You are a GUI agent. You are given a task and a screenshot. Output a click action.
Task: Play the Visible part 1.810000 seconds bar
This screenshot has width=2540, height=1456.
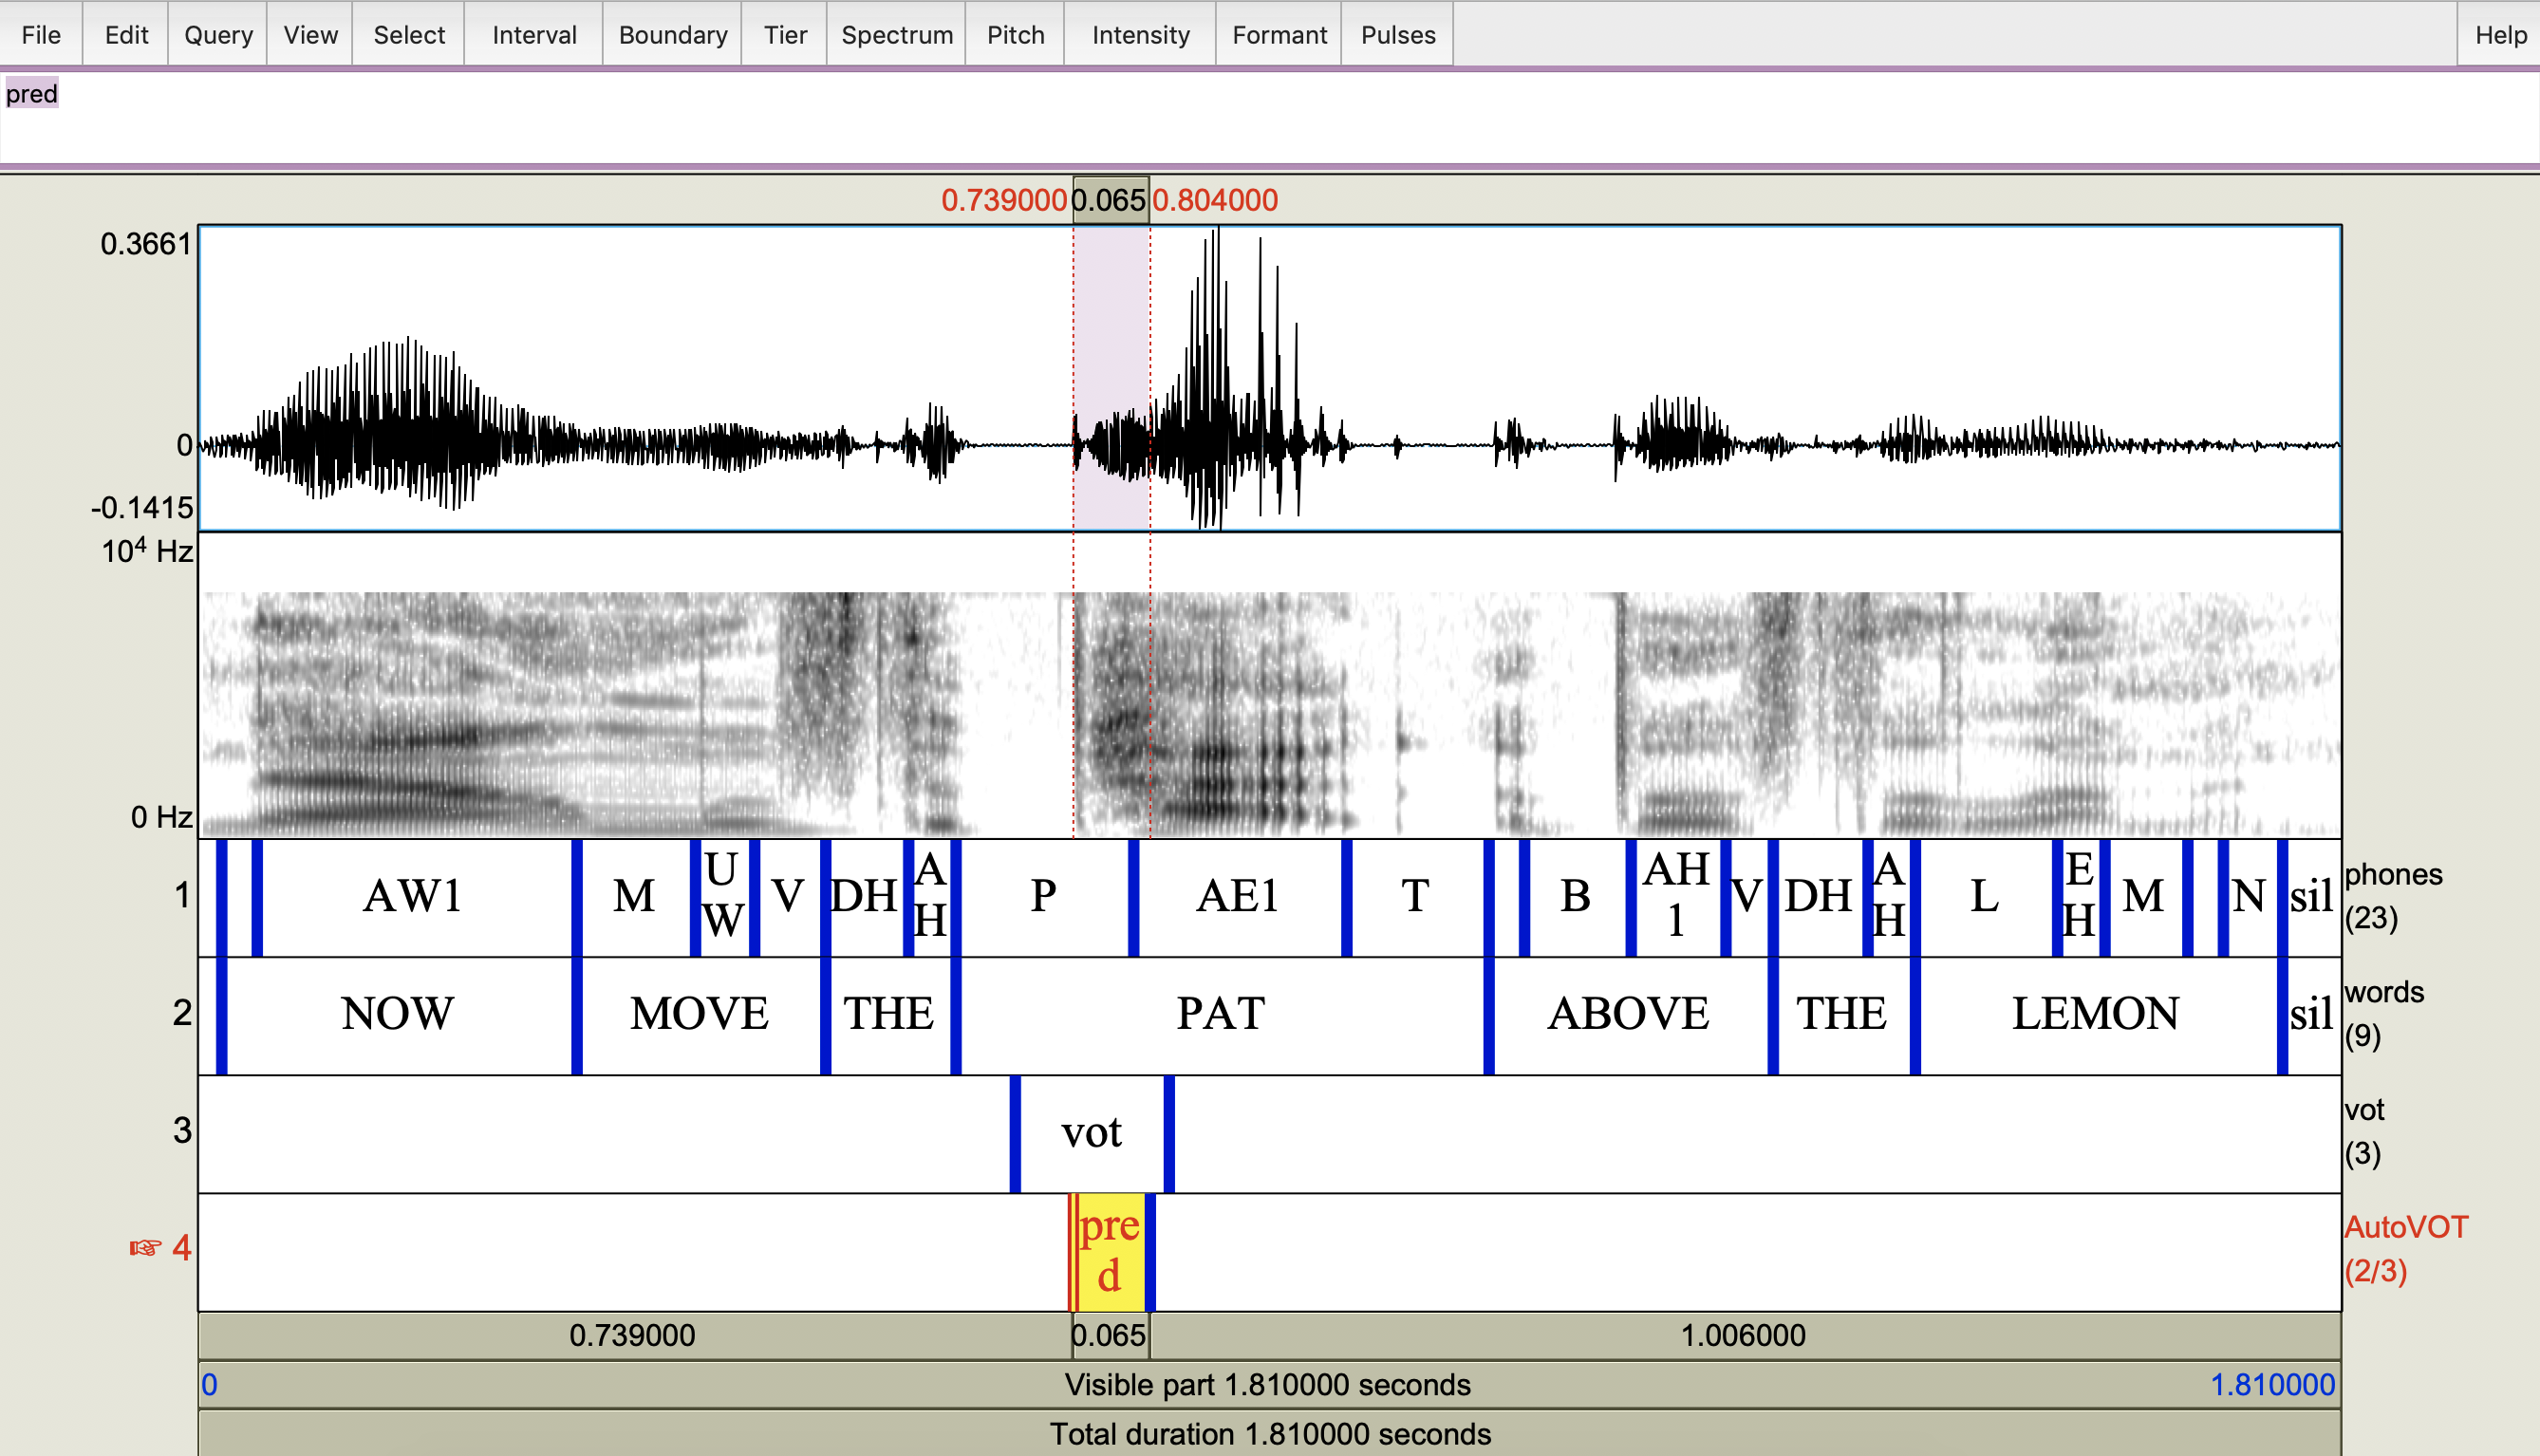pyautogui.click(x=1270, y=1385)
